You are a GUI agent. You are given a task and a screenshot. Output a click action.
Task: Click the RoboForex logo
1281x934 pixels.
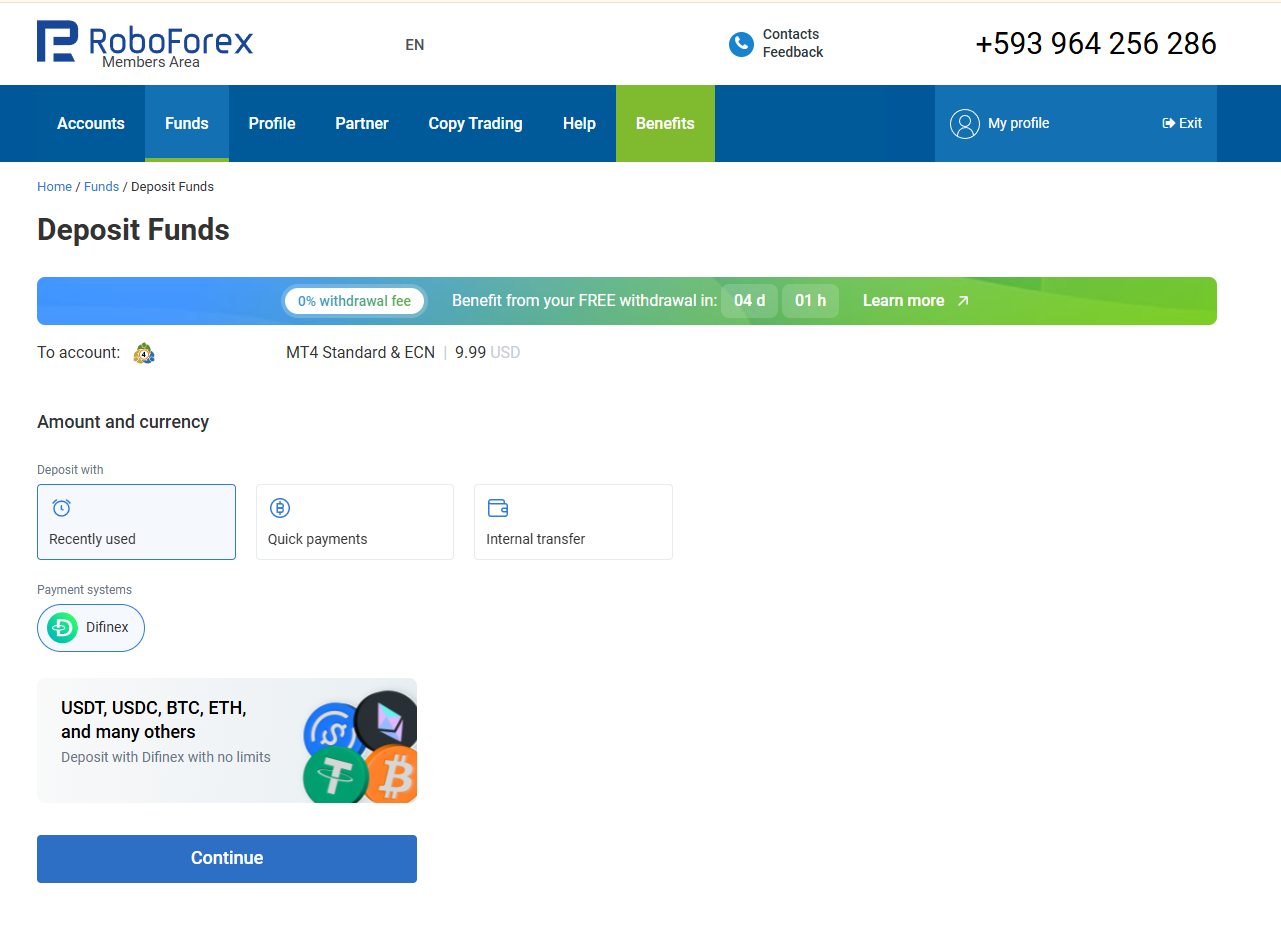pyautogui.click(x=145, y=44)
